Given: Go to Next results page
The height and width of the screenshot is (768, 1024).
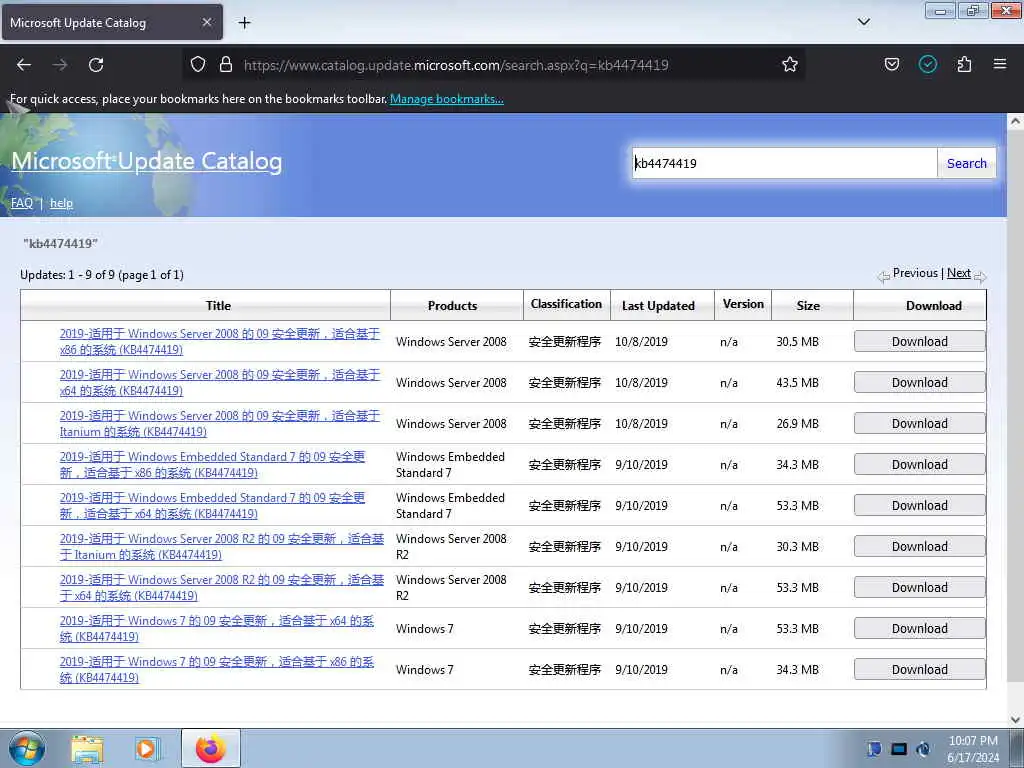Looking at the screenshot, I should point(958,273).
